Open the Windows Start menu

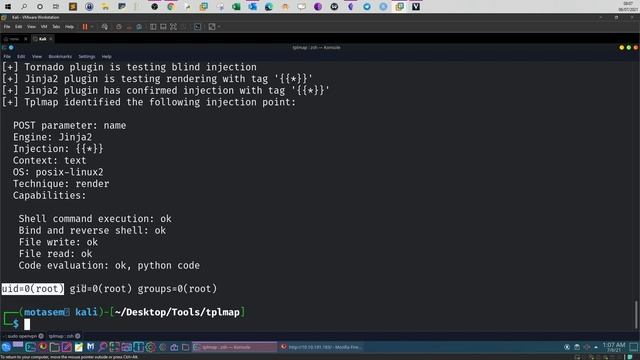pos(8,7)
